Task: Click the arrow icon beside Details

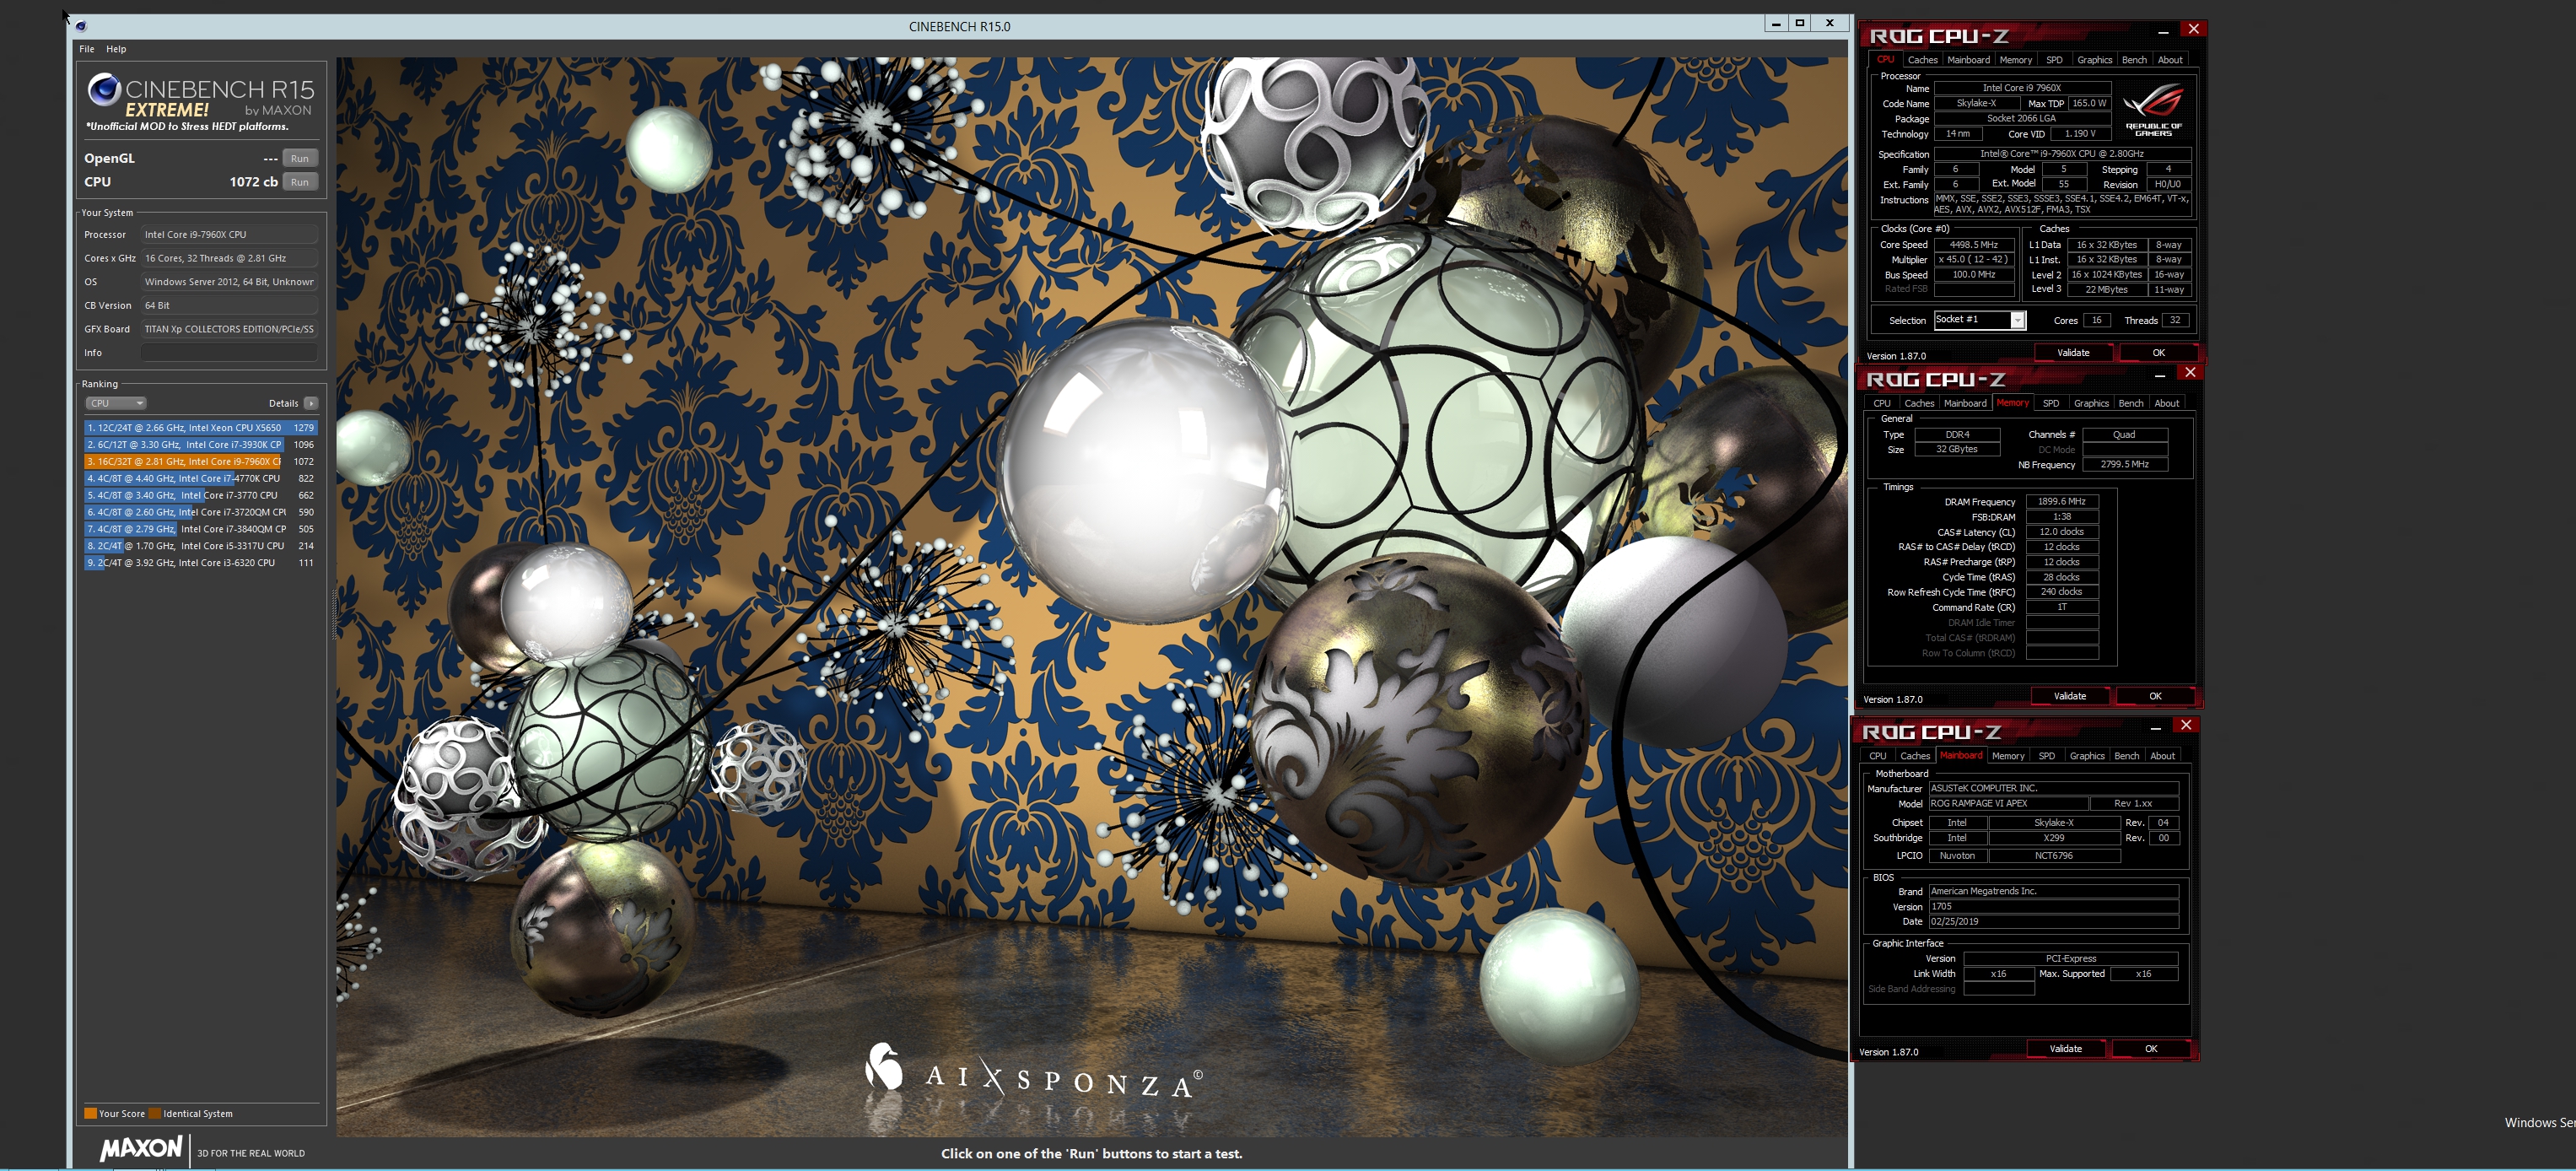Action: tap(311, 403)
